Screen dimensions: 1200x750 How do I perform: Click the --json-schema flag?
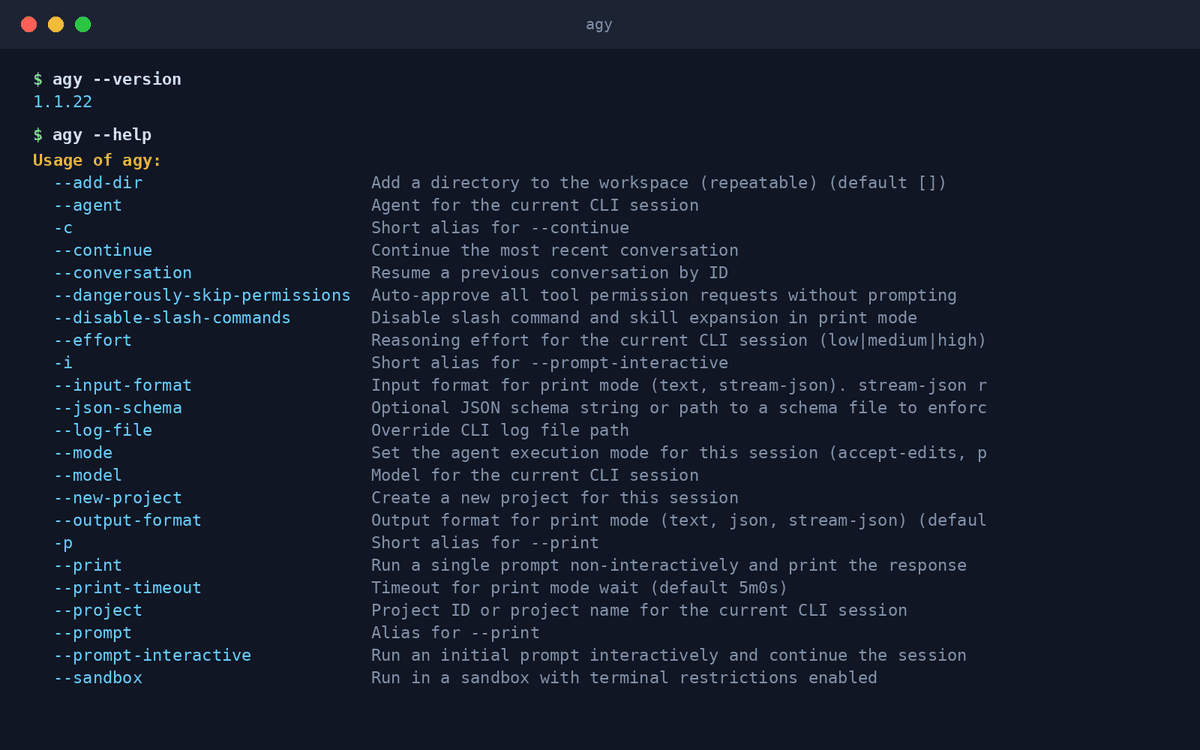point(118,408)
